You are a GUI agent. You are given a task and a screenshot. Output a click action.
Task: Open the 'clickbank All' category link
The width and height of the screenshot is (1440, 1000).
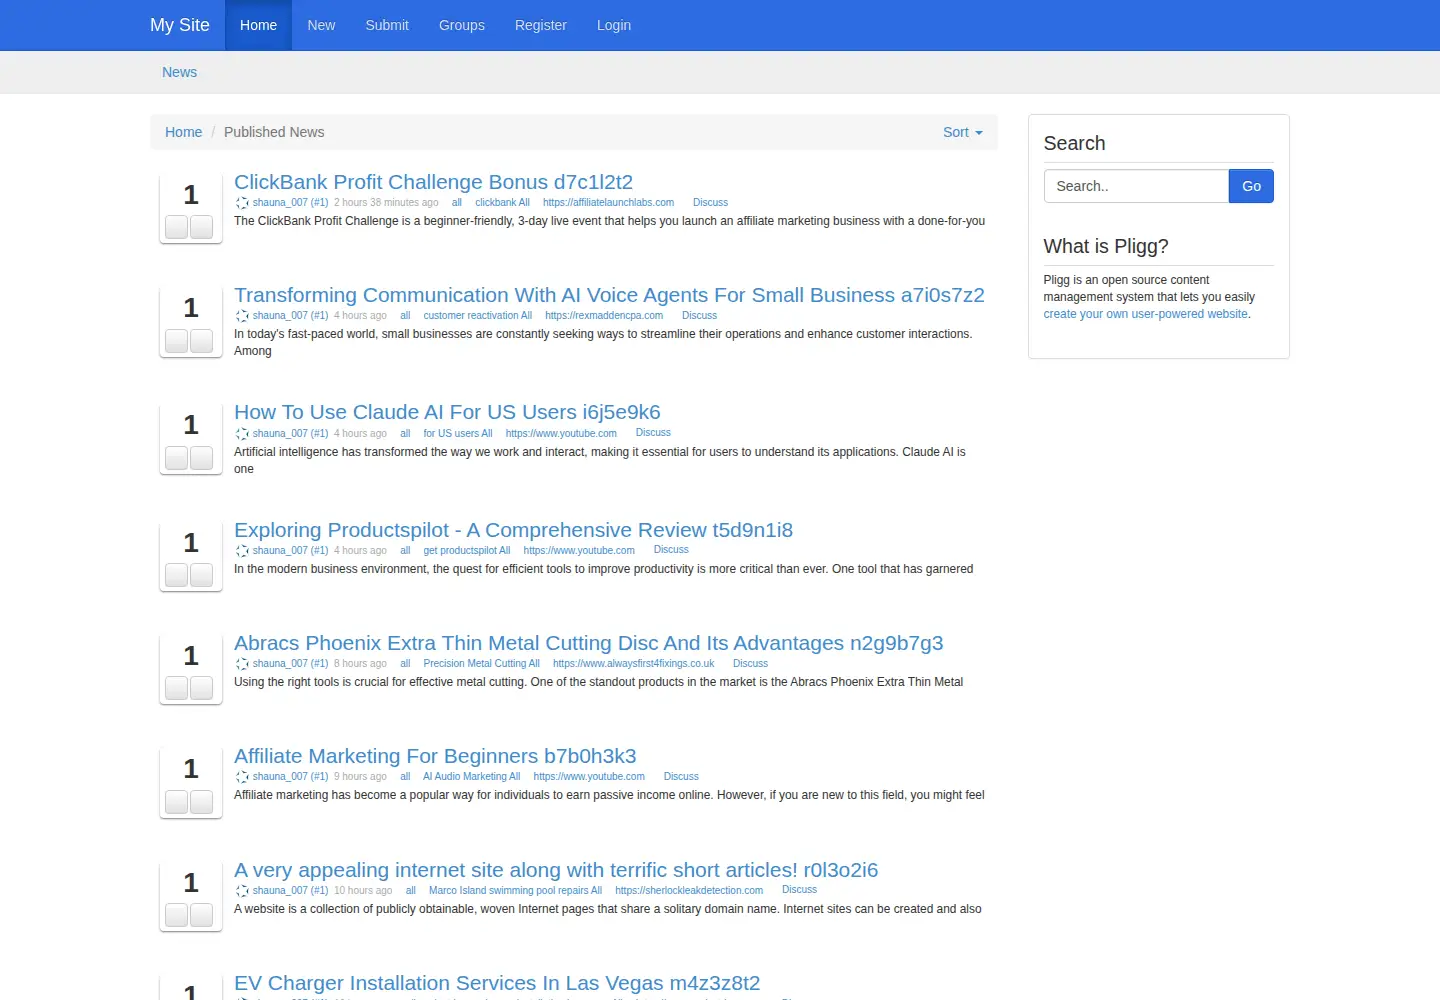502,203
